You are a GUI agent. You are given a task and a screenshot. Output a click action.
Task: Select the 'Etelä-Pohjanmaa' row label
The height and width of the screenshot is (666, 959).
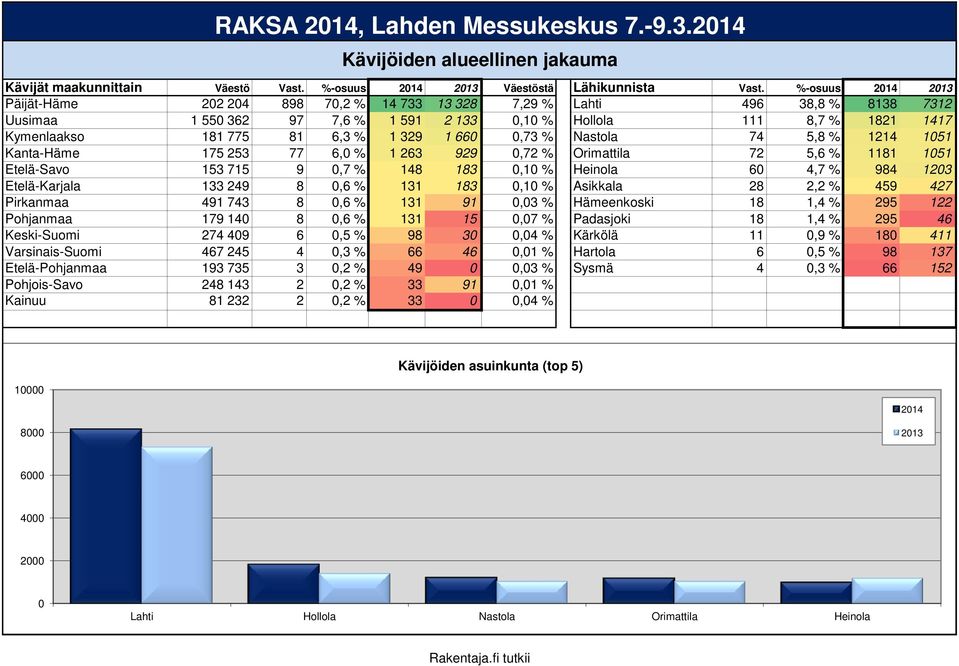pyautogui.click(x=56, y=268)
